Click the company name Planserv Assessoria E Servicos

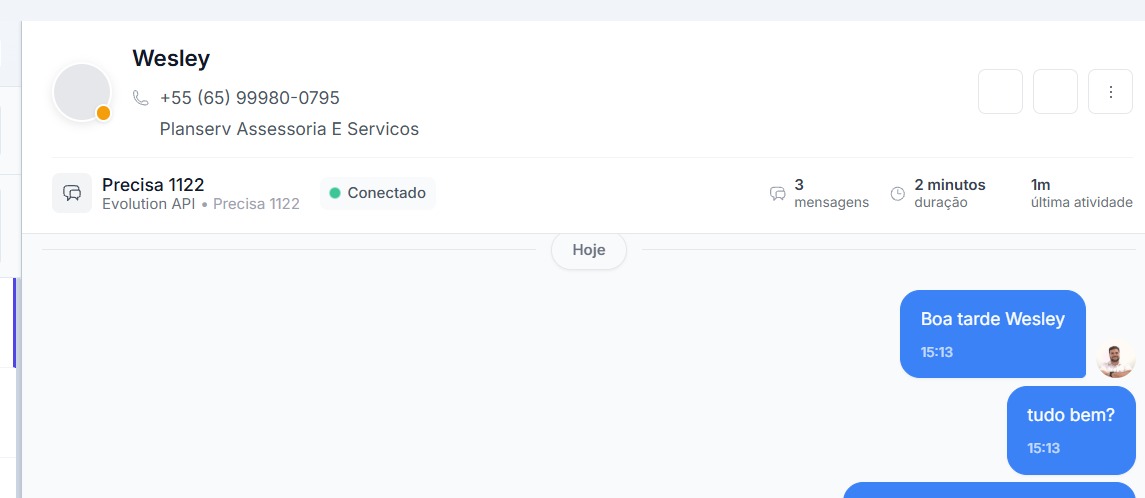point(289,129)
